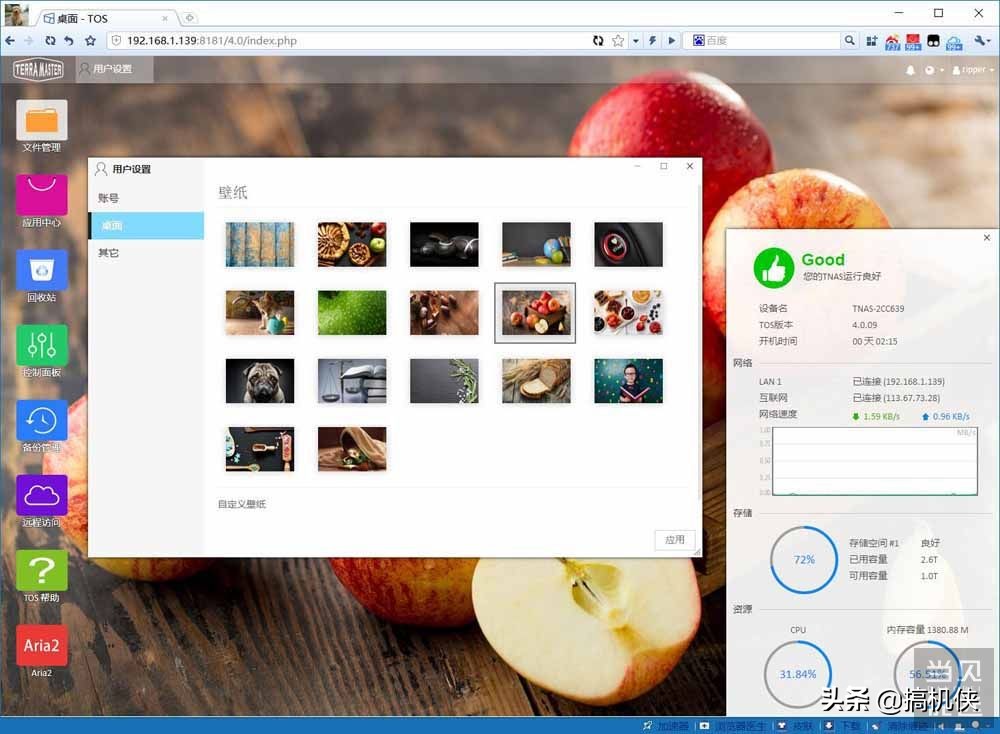Viewport: 1000px width, 734px height.
Task: Click the browser address bar
Action: pos(350,41)
